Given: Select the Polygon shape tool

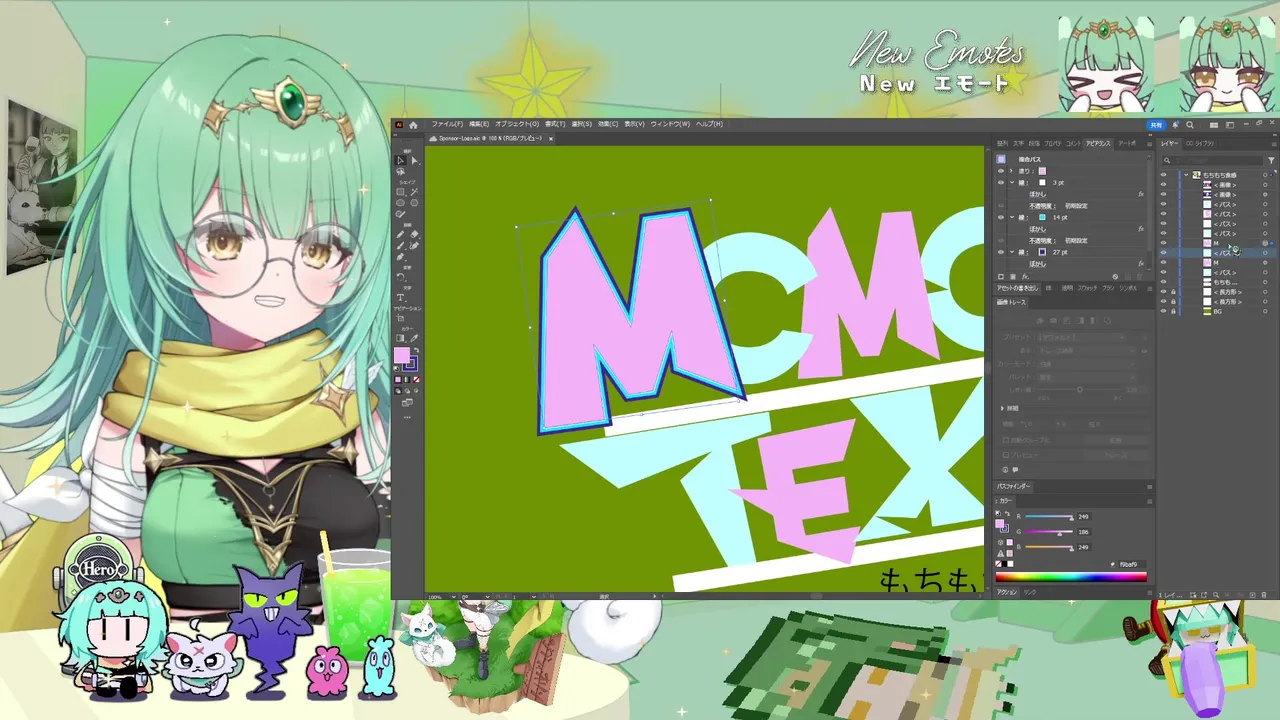Looking at the screenshot, I should 414,203.
